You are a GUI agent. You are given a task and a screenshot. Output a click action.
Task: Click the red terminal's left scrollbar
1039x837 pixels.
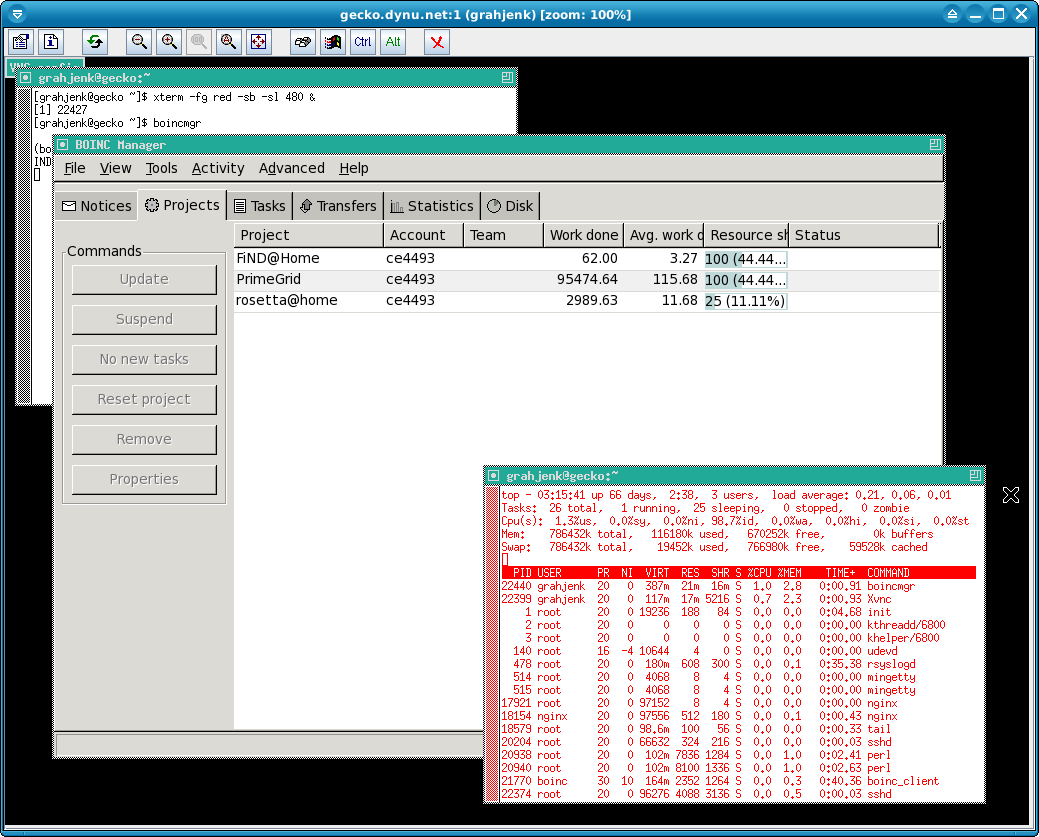492,644
